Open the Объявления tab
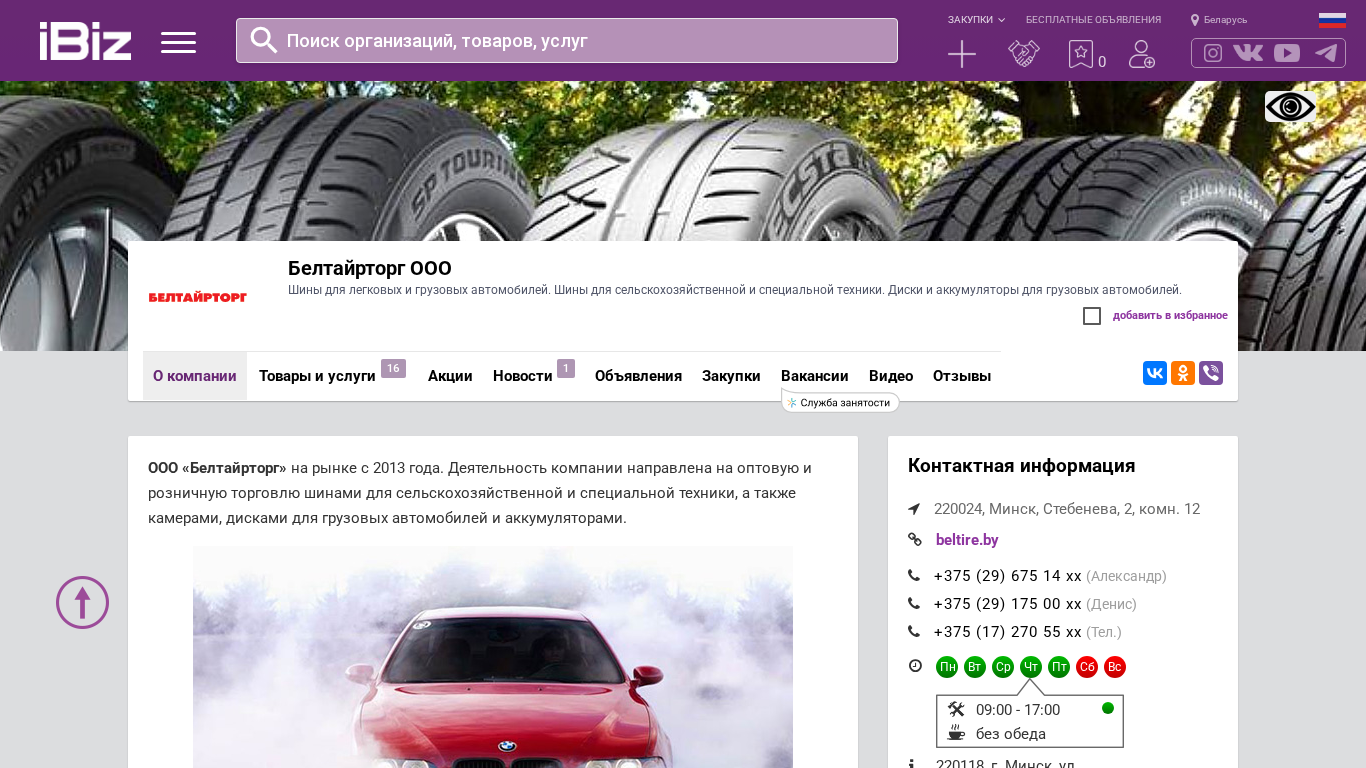 (638, 376)
